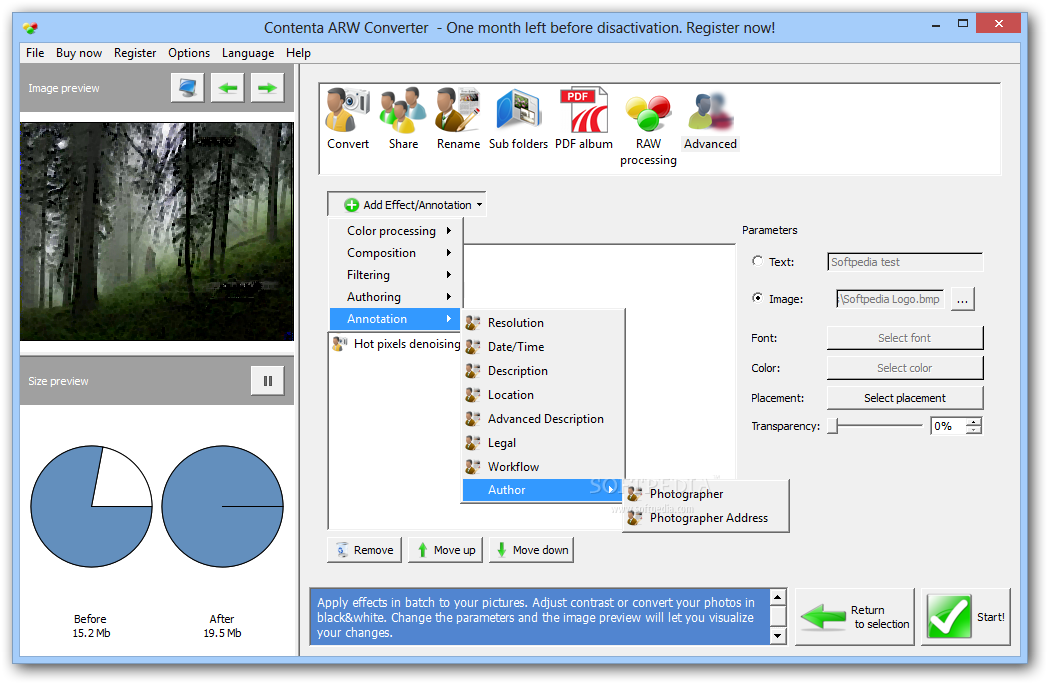The height and width of the screenshot is (684, 1048).
Task: Click the Softpedia test text field
Action: (x=905, y=262)
